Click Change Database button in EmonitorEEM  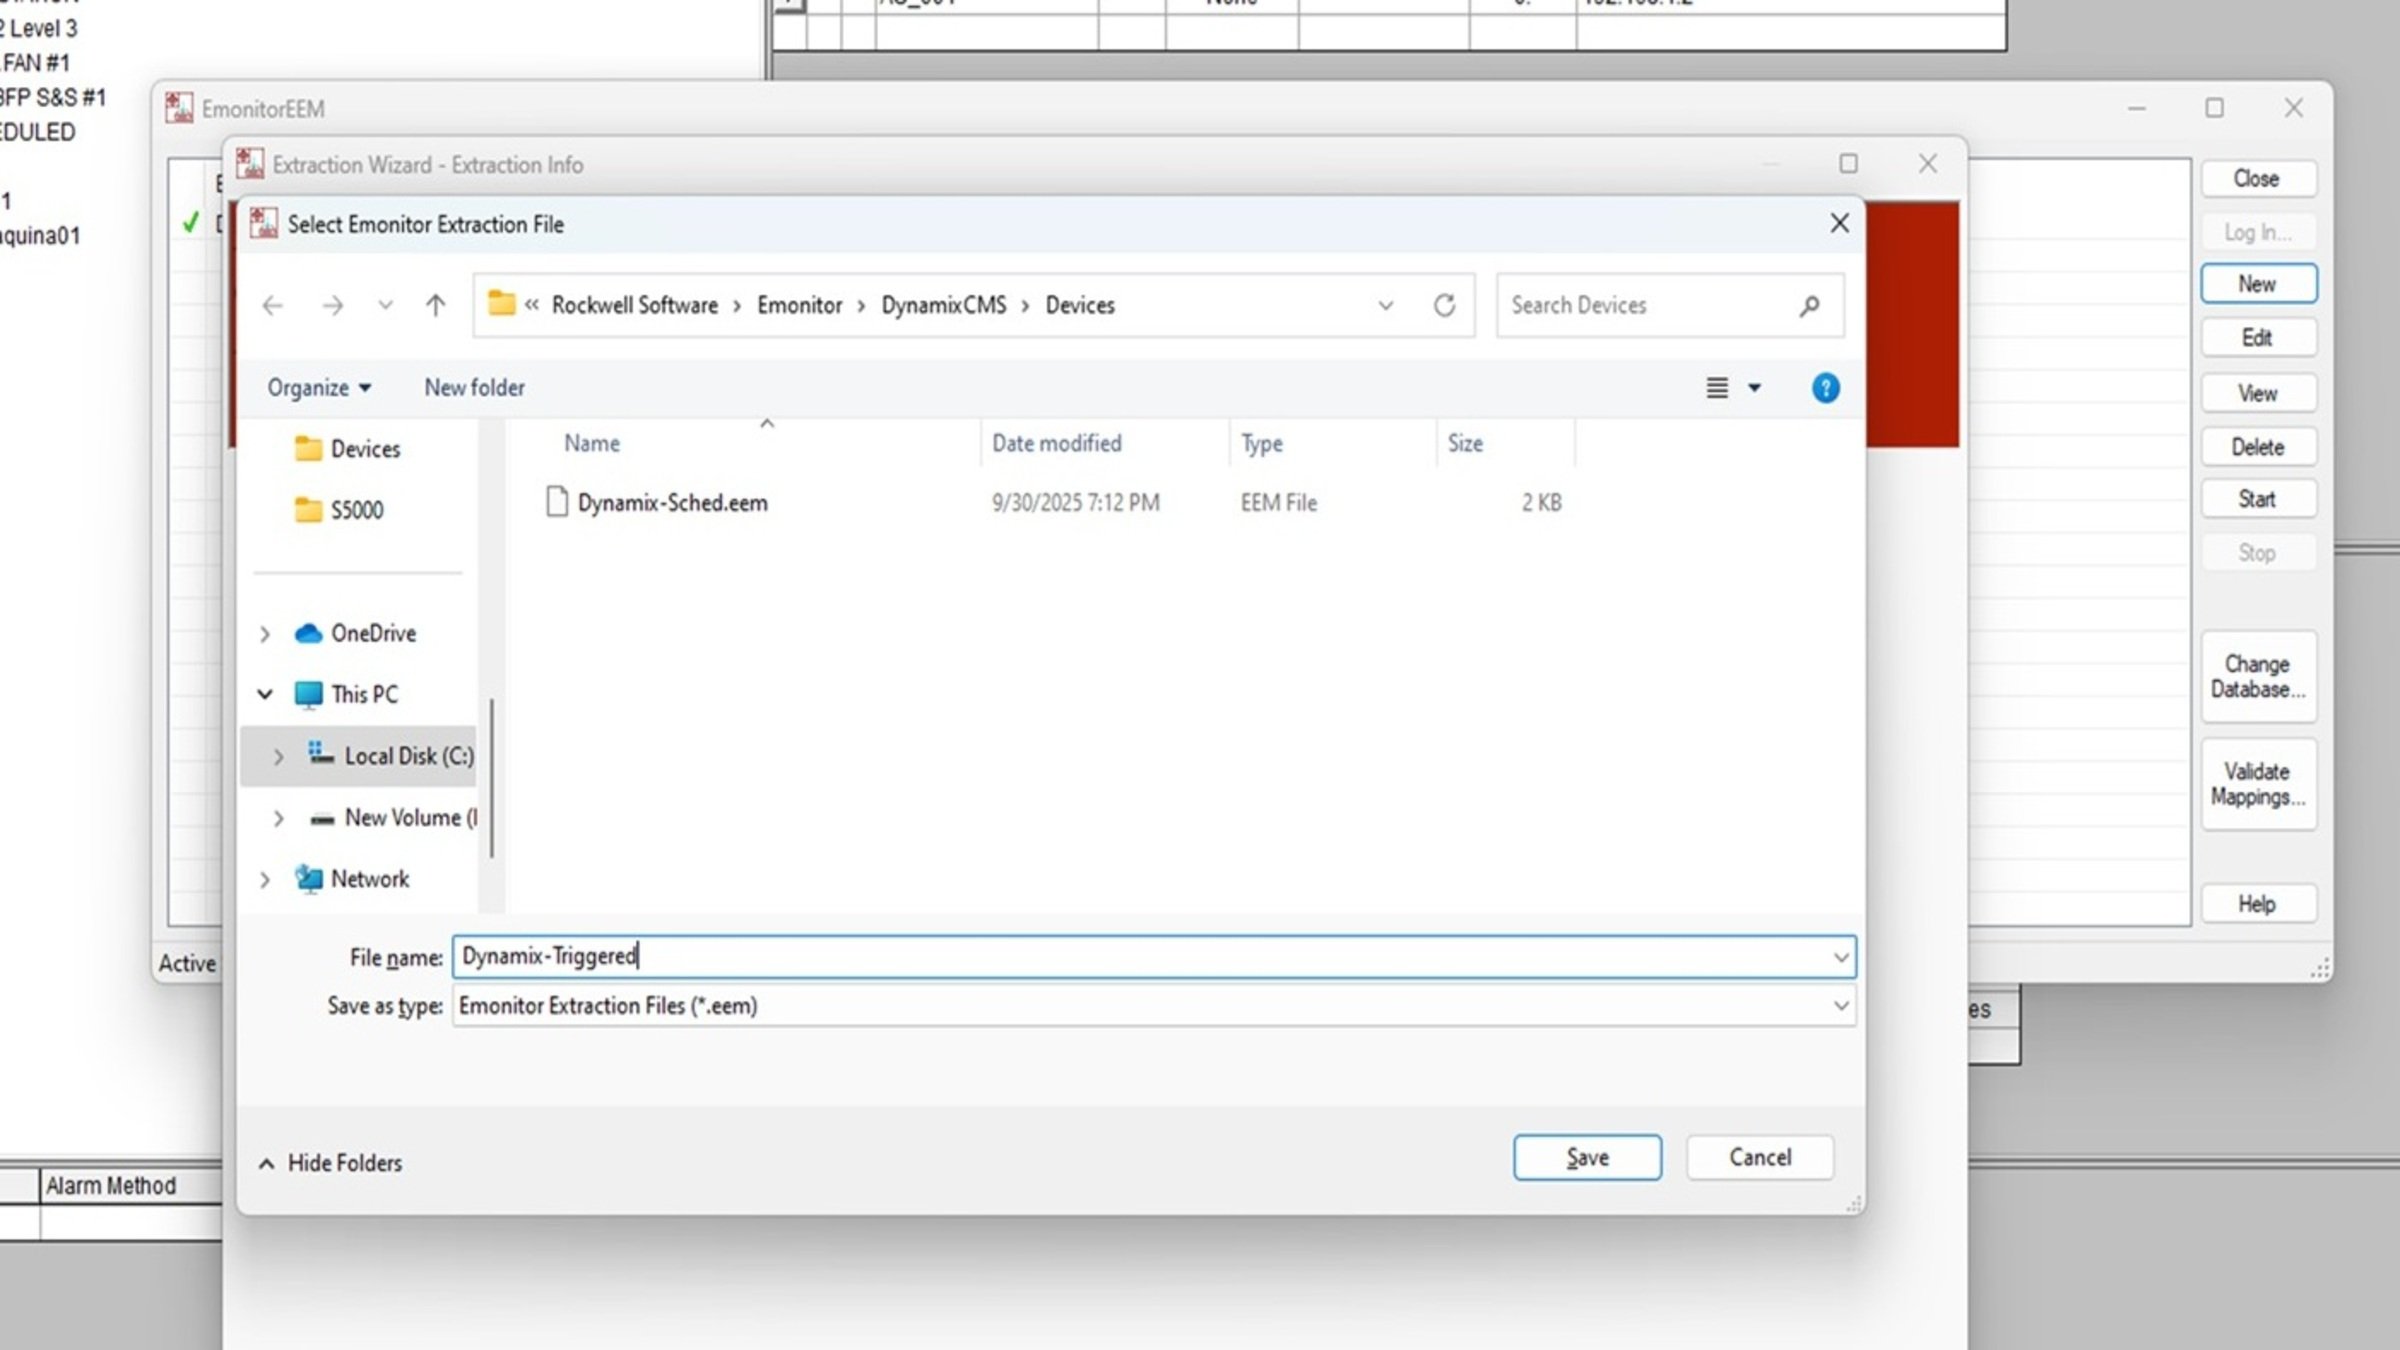click(2258, 677)
